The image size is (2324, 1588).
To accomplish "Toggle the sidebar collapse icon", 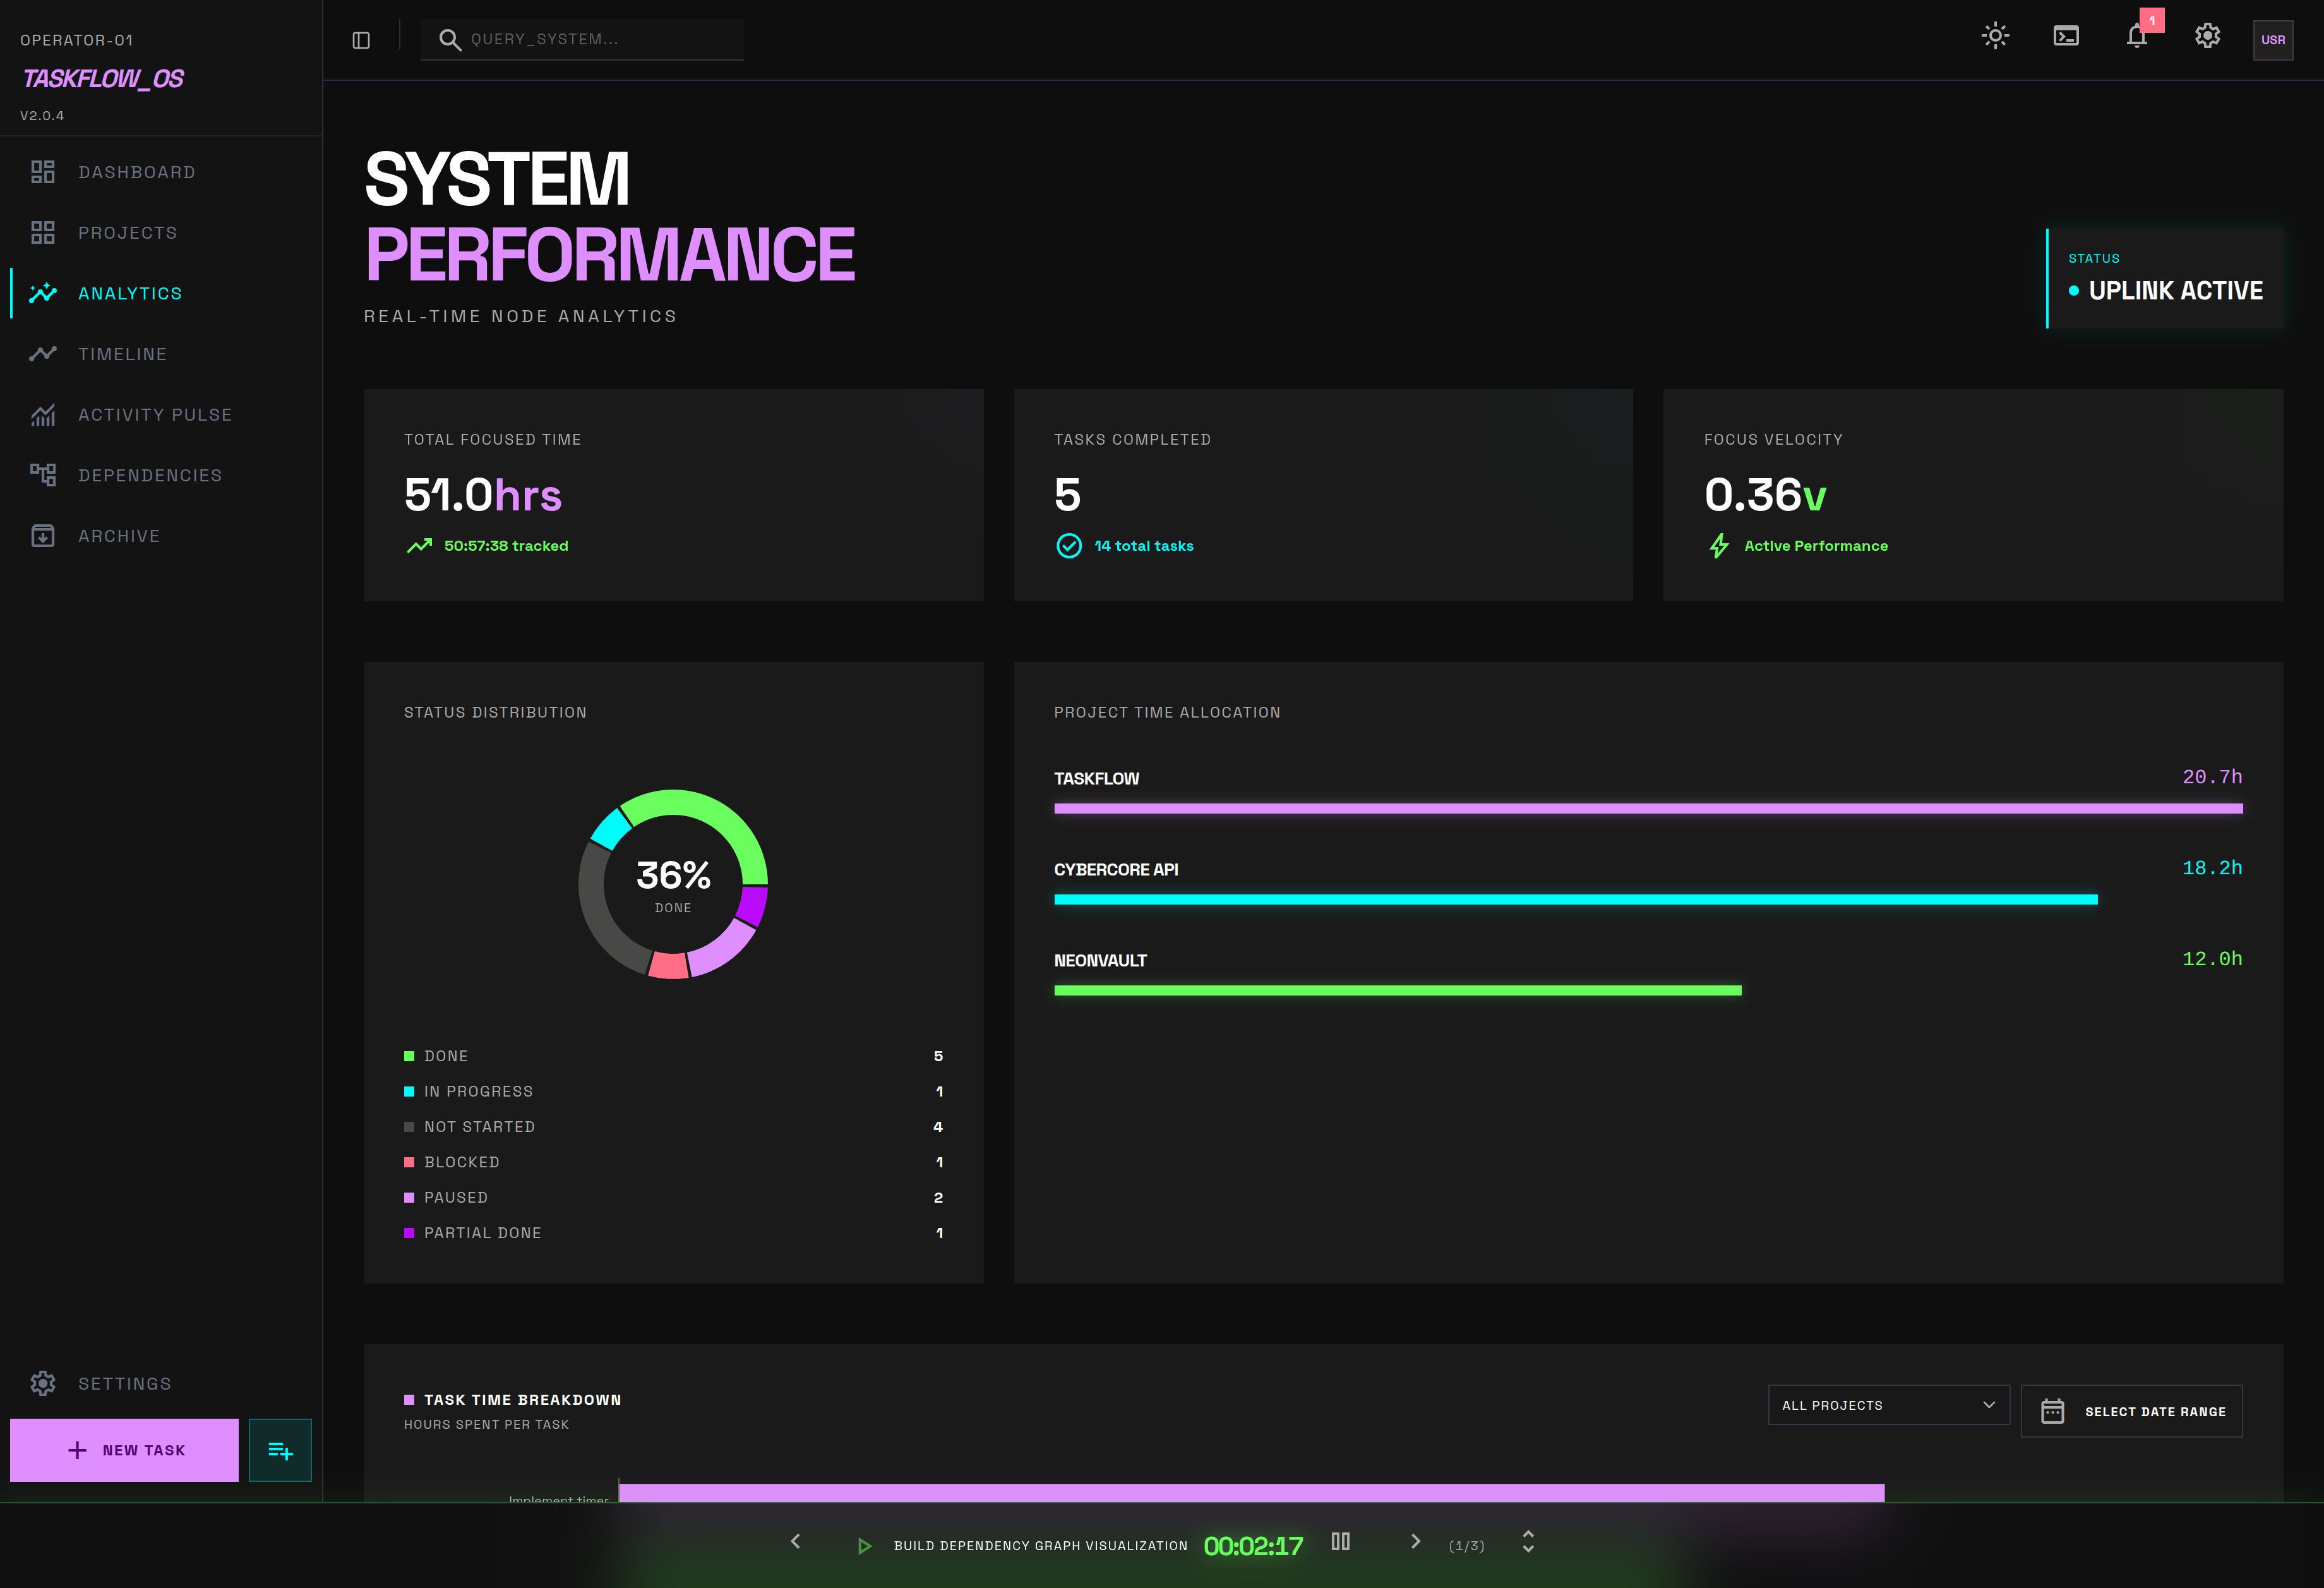I will 361,39.
